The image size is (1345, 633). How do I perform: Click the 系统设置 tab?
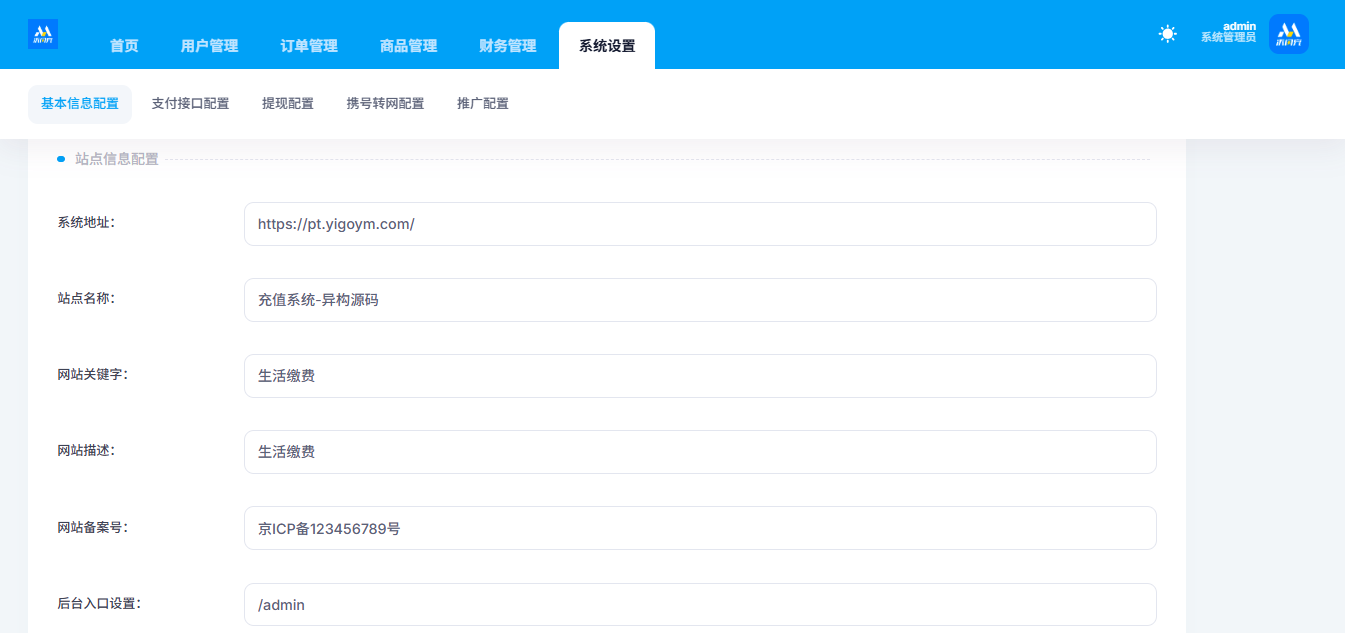(607, 46)
